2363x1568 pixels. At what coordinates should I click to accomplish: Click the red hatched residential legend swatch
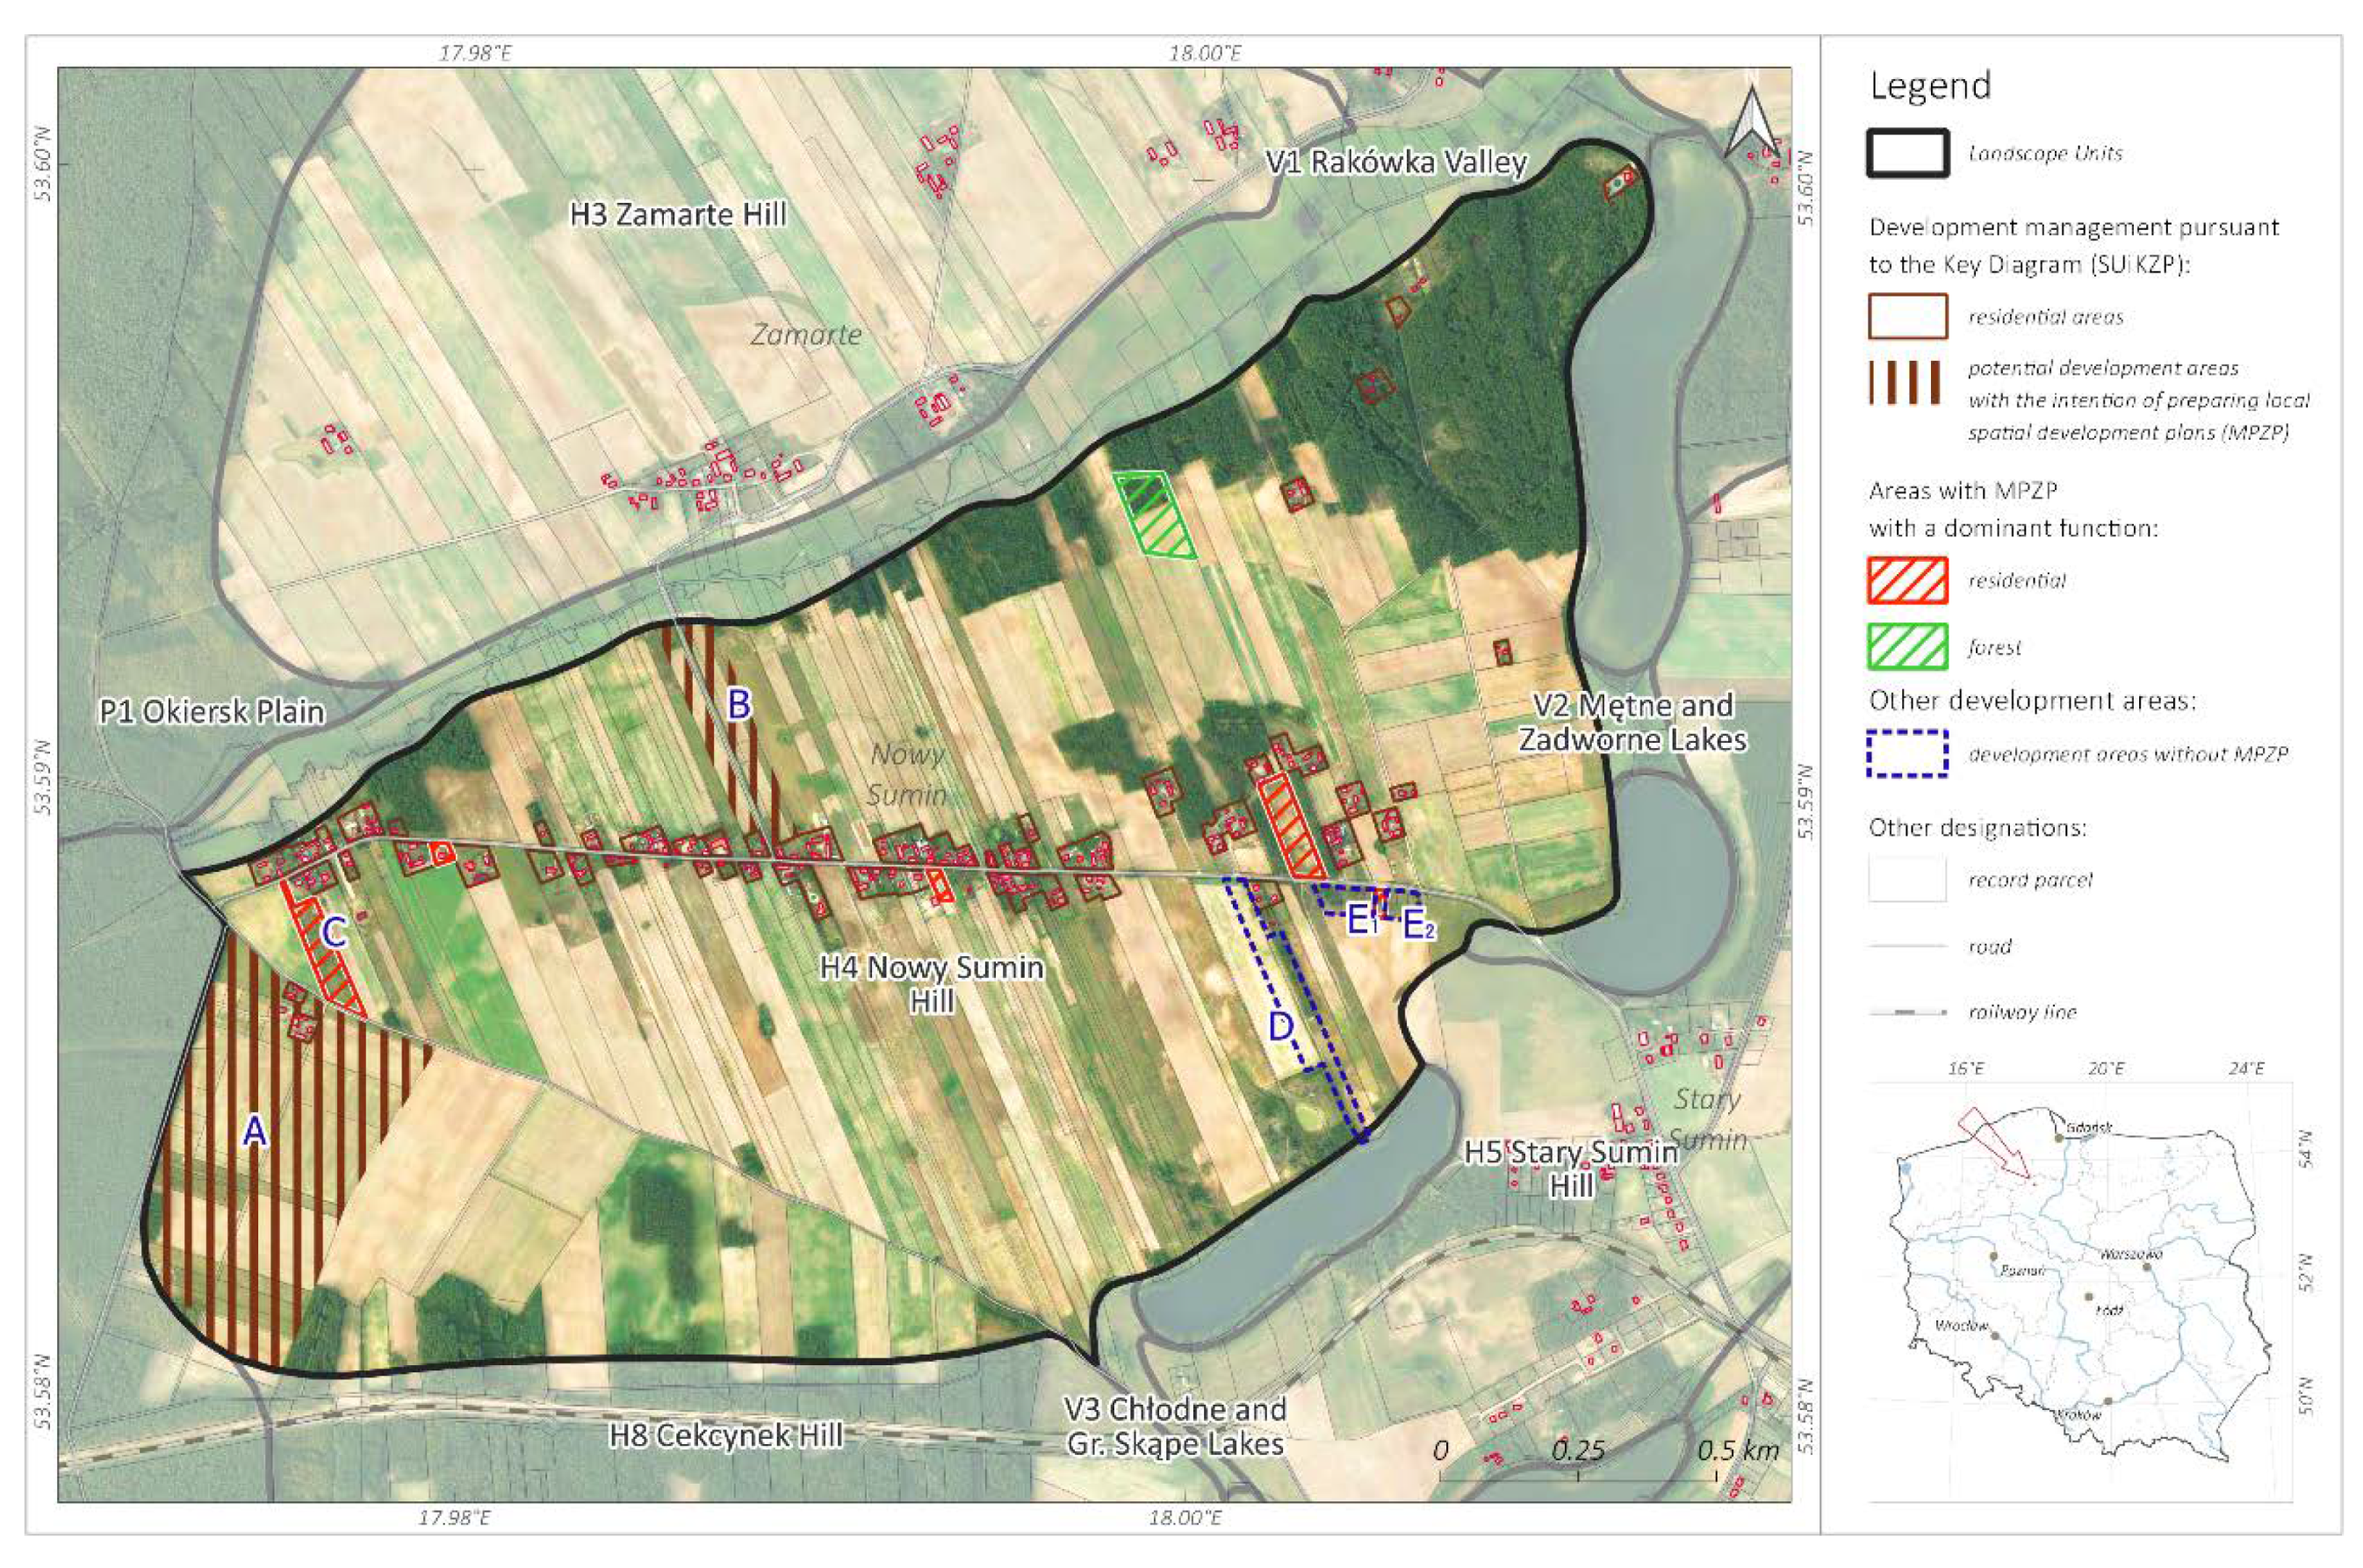[x=1907, y=580]
